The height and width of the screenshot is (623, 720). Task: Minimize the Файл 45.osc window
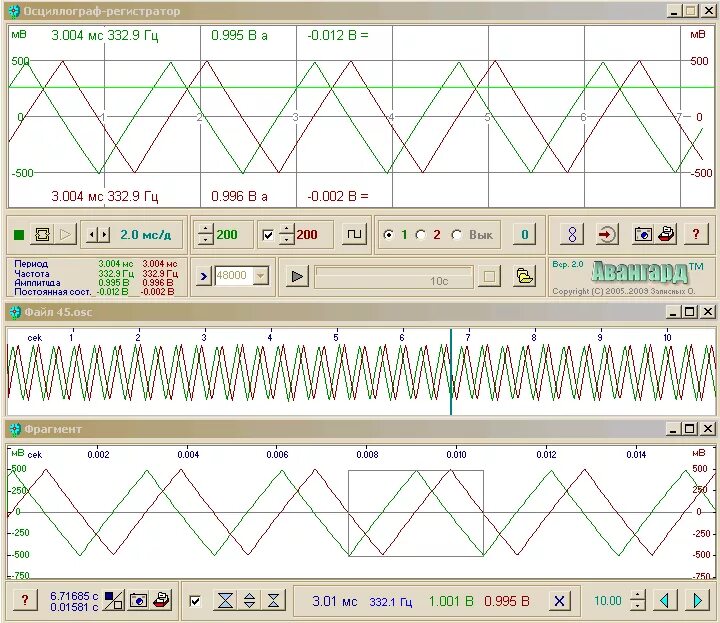pos(673,312)
